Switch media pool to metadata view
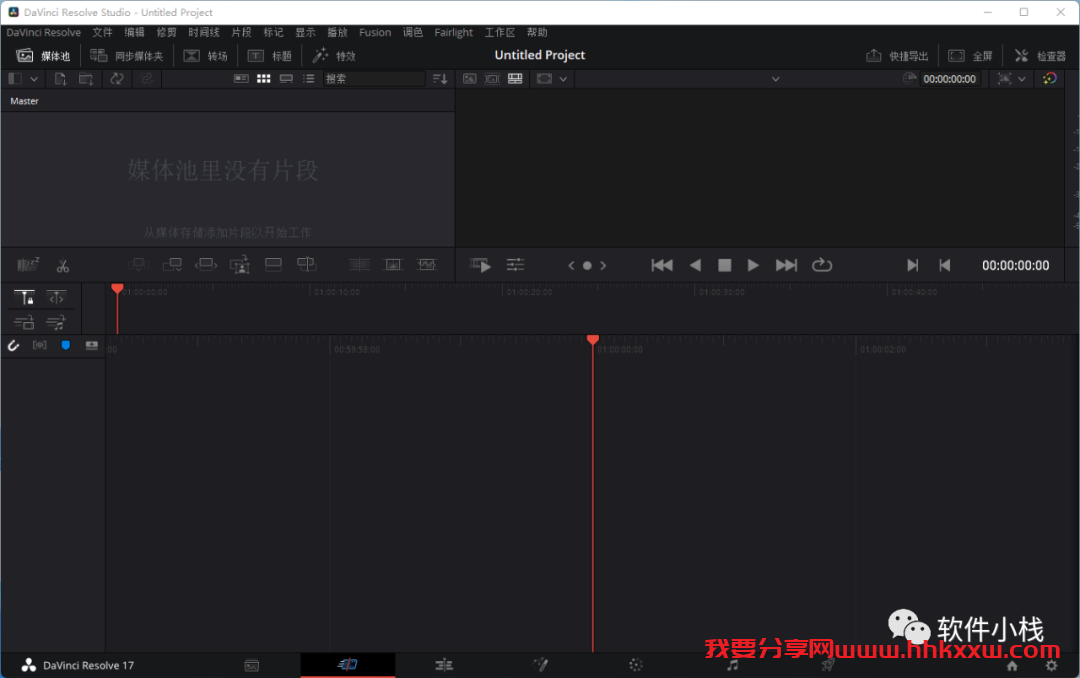 pyautogui.click(x=241, y=79)
